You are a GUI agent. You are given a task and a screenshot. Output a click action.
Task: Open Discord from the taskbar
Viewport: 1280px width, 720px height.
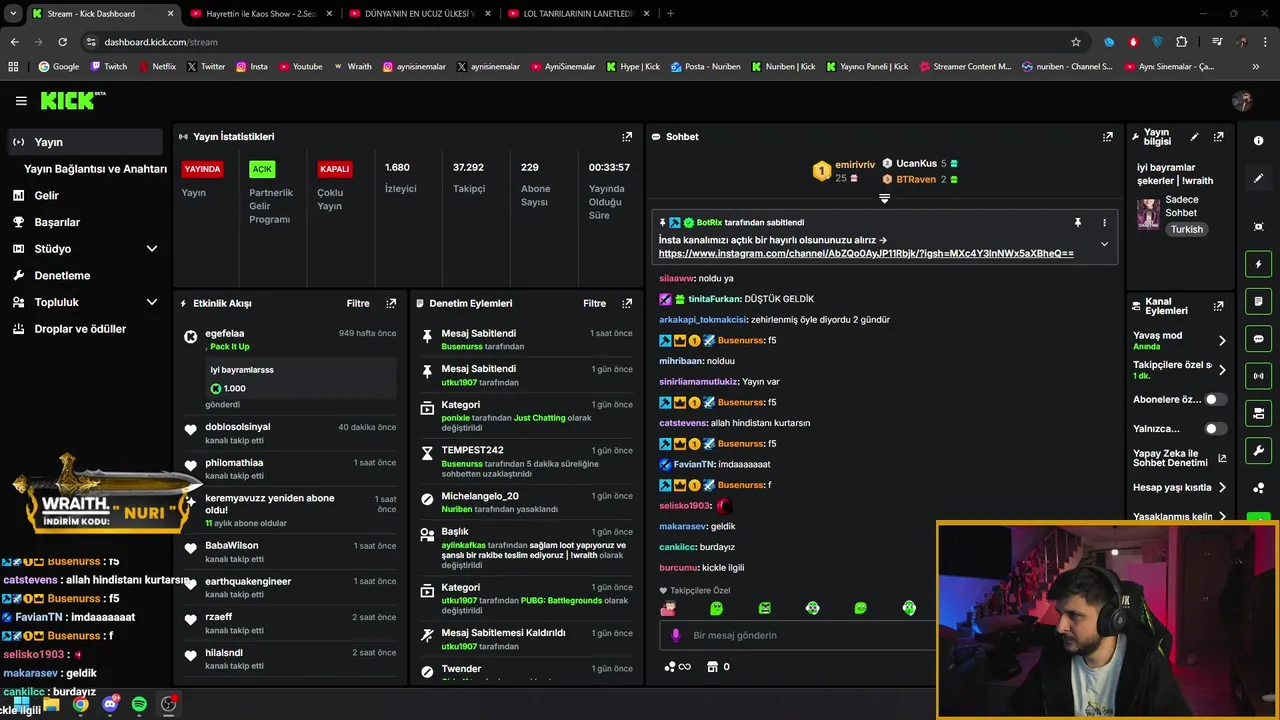click(110, 704)
